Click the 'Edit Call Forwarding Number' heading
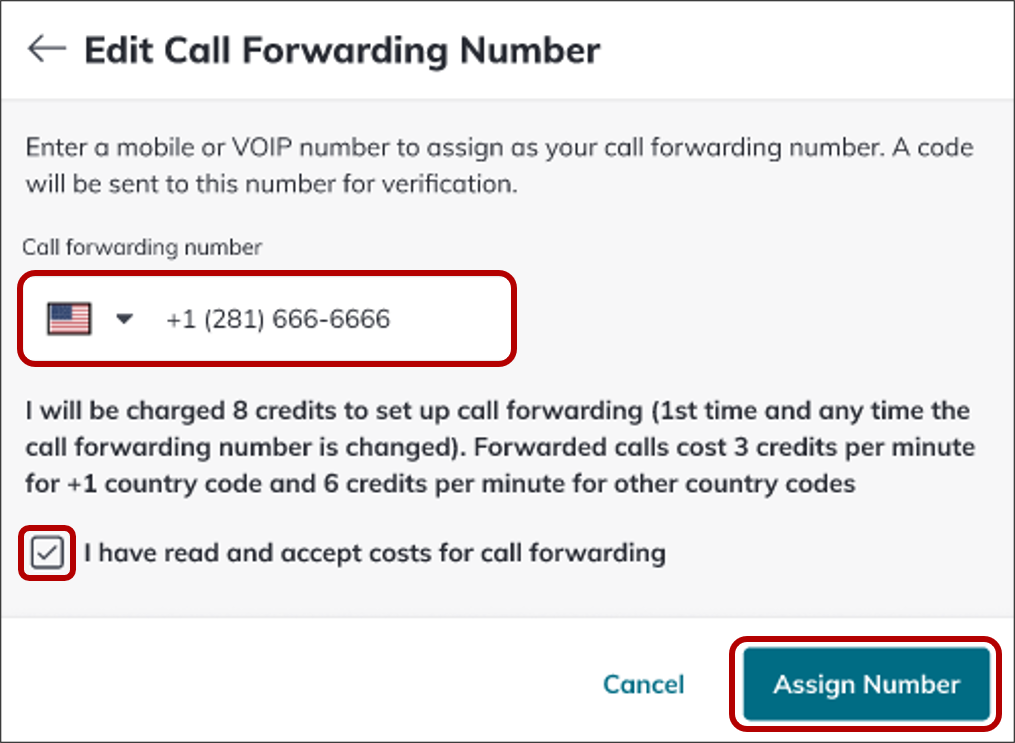 click(x=342, y=49)
